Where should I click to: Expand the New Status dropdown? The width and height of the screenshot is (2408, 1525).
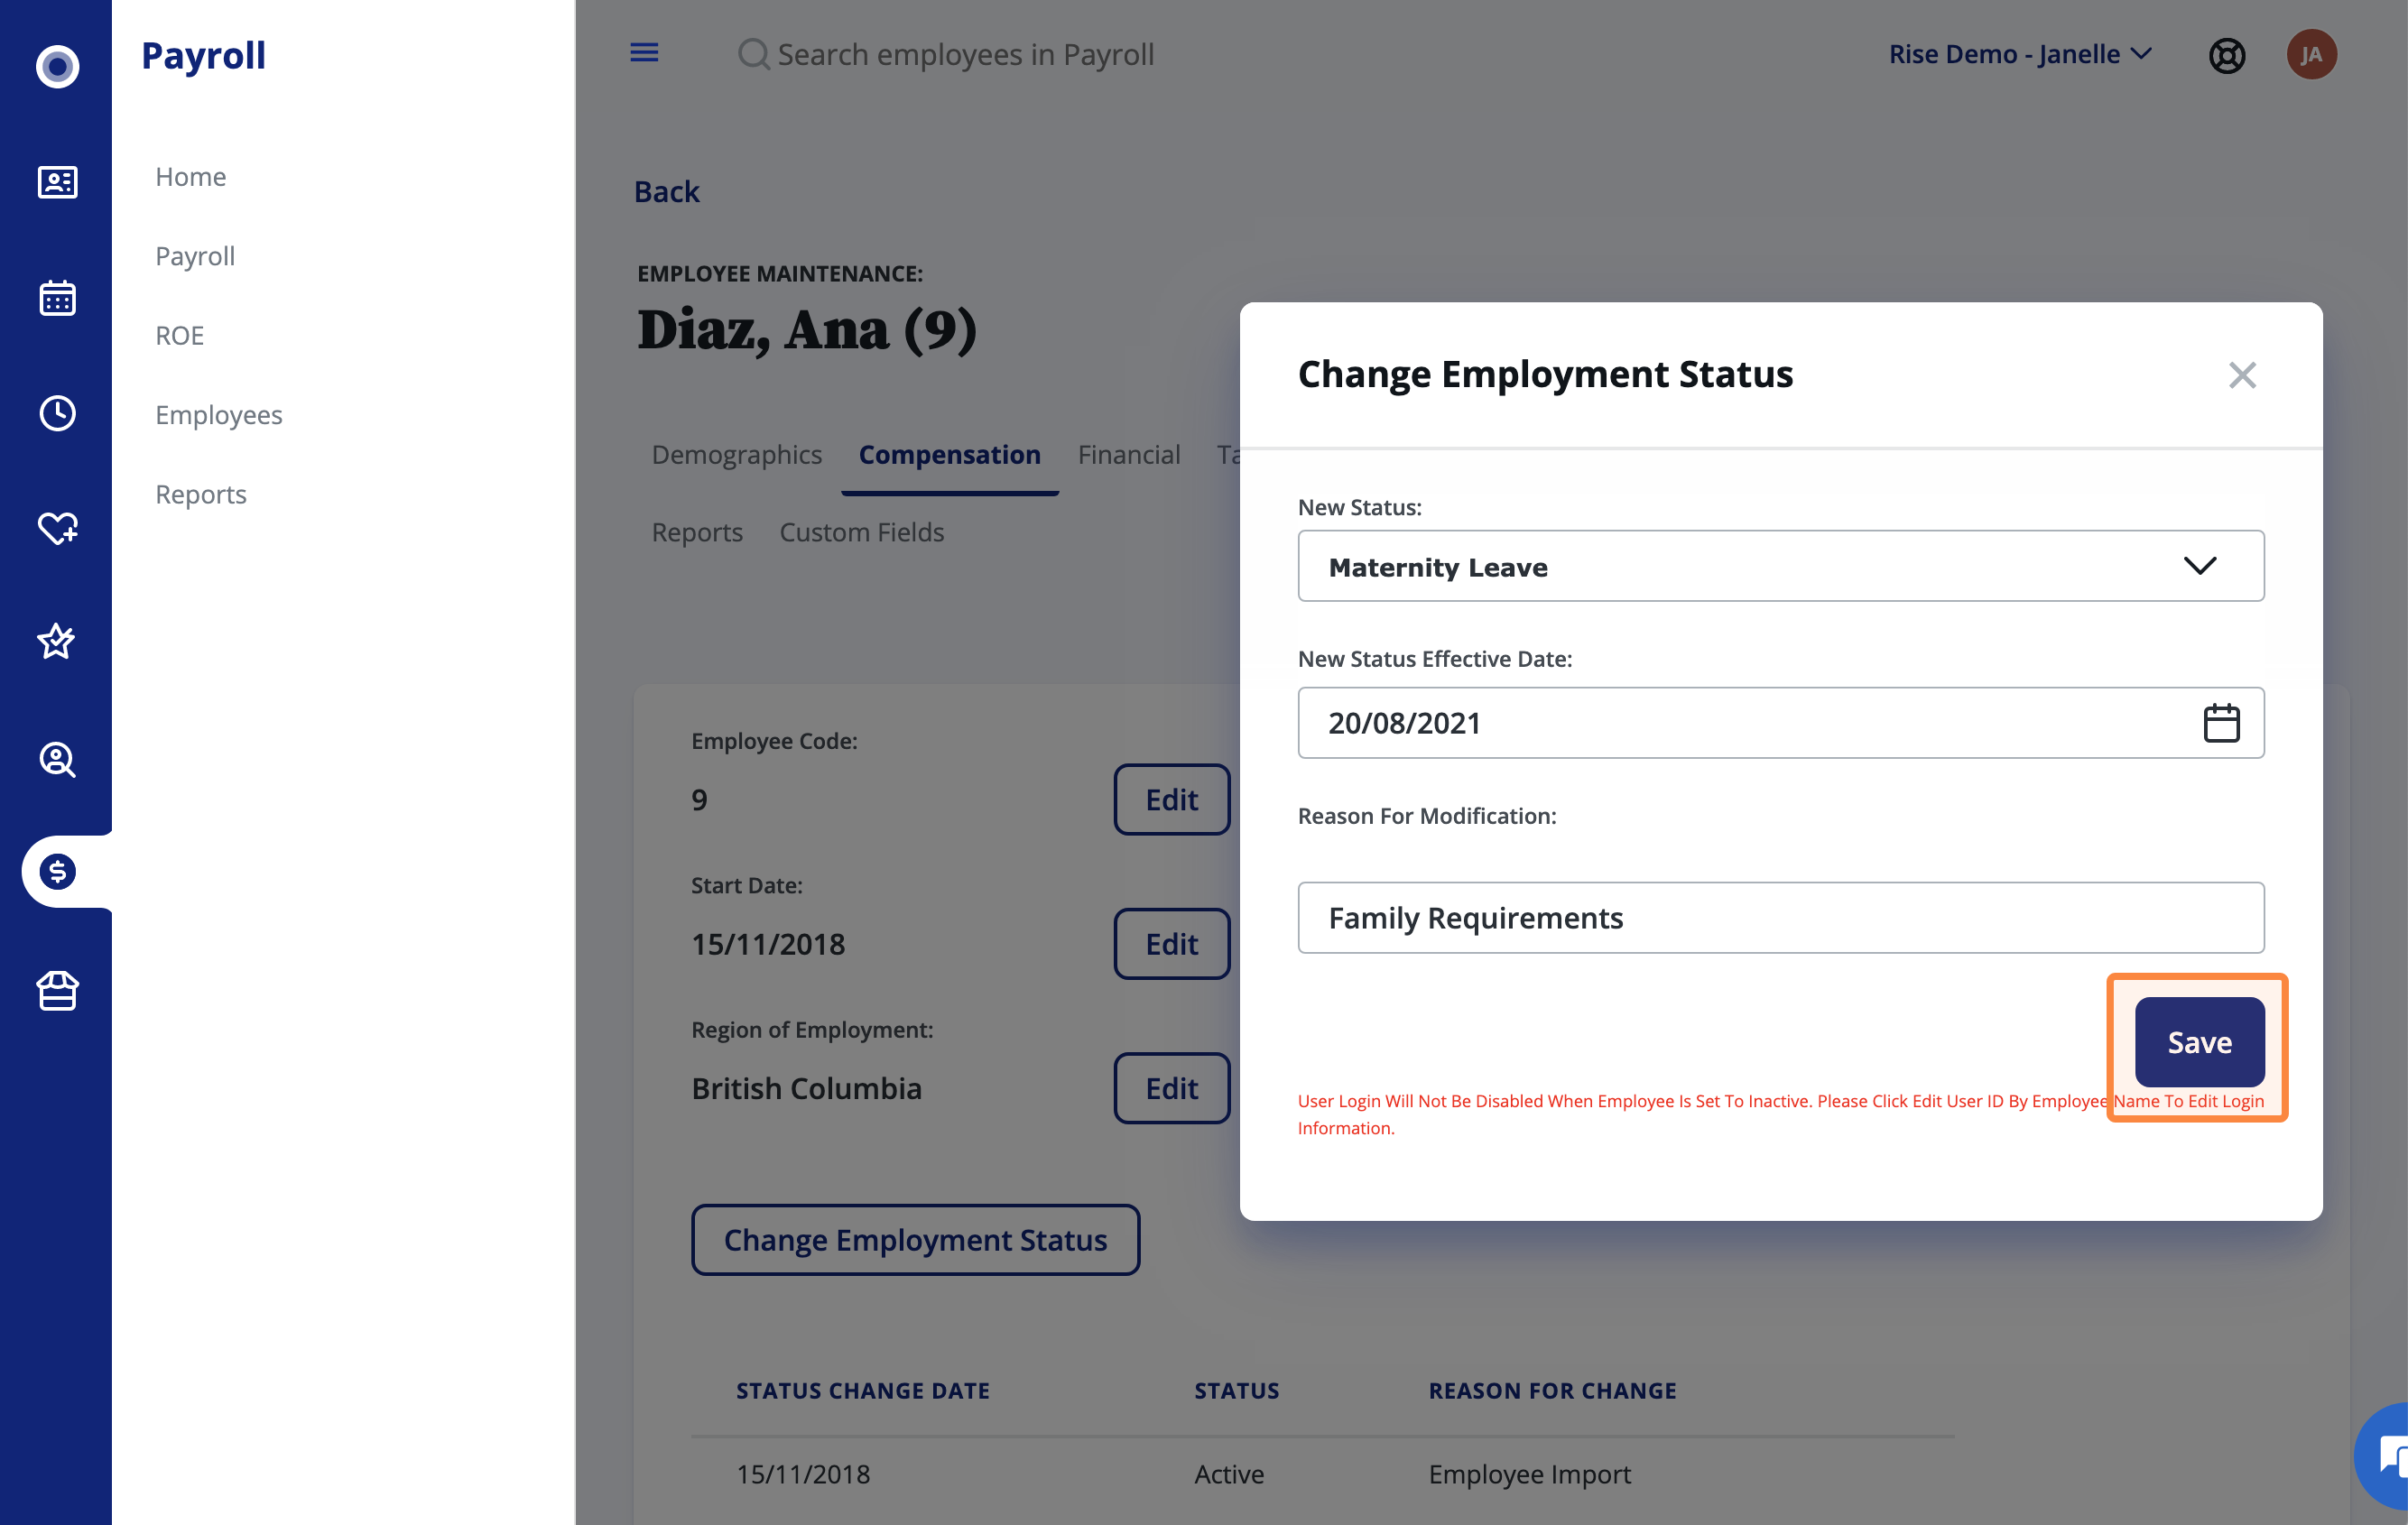tap(1780, 566)
